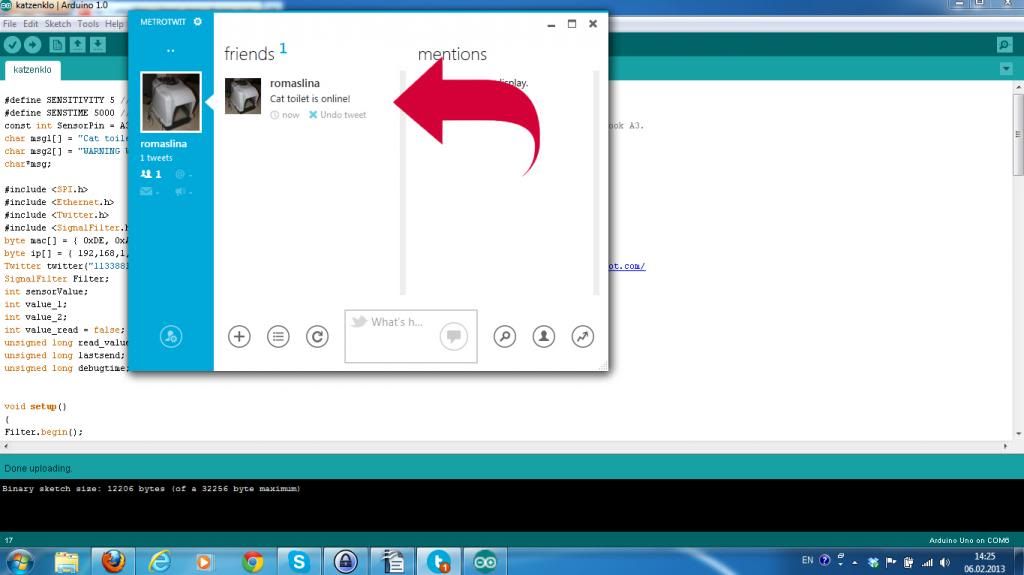This screenshot has height=575, width=1024.
Task: Click the EN language indicator
Action: pos(807,561)
